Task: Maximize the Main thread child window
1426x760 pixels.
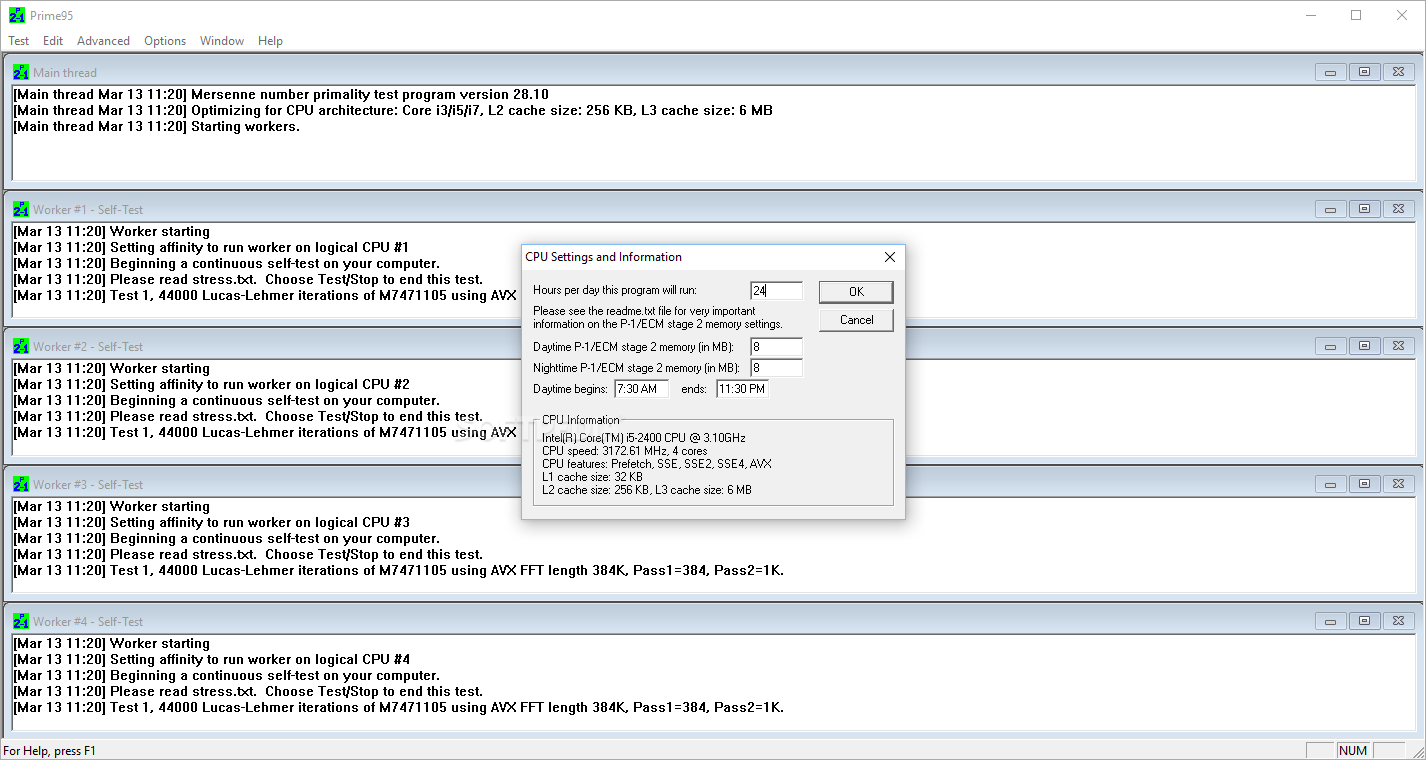Action: click(x=1364, y=72)
